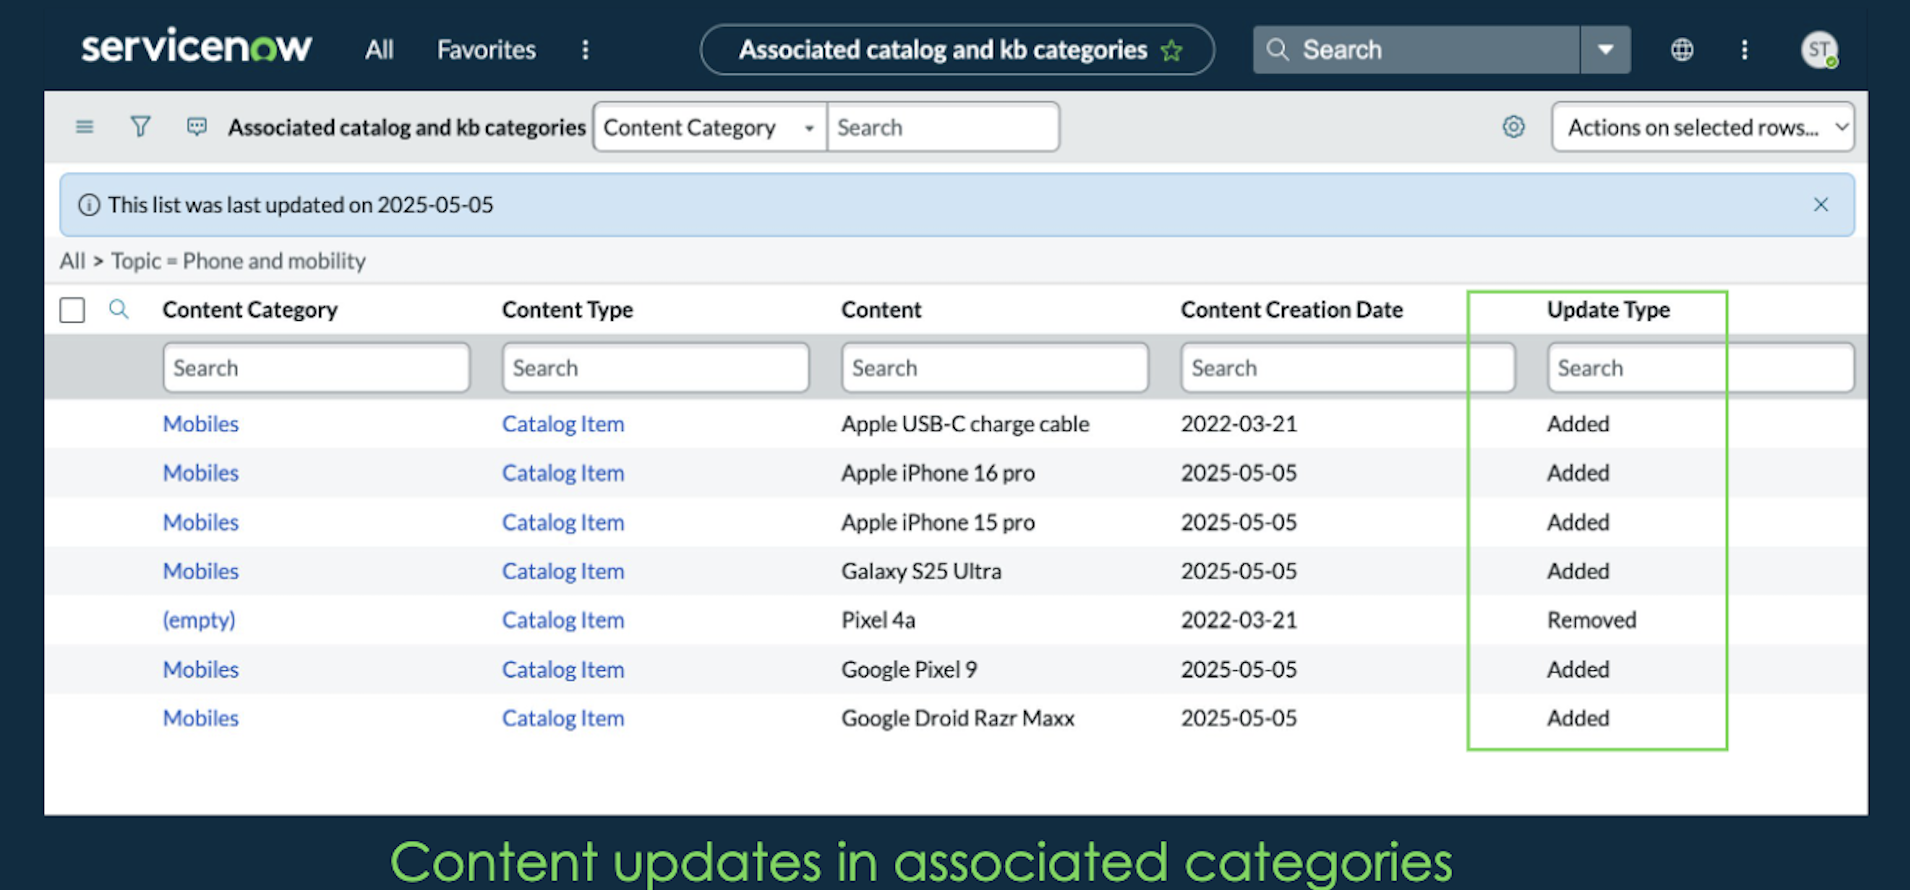Screen dimensions: 1910x892
Task: Open Catalog Item link in Apple iPhone 15 pro row
Action: (563, 522)
